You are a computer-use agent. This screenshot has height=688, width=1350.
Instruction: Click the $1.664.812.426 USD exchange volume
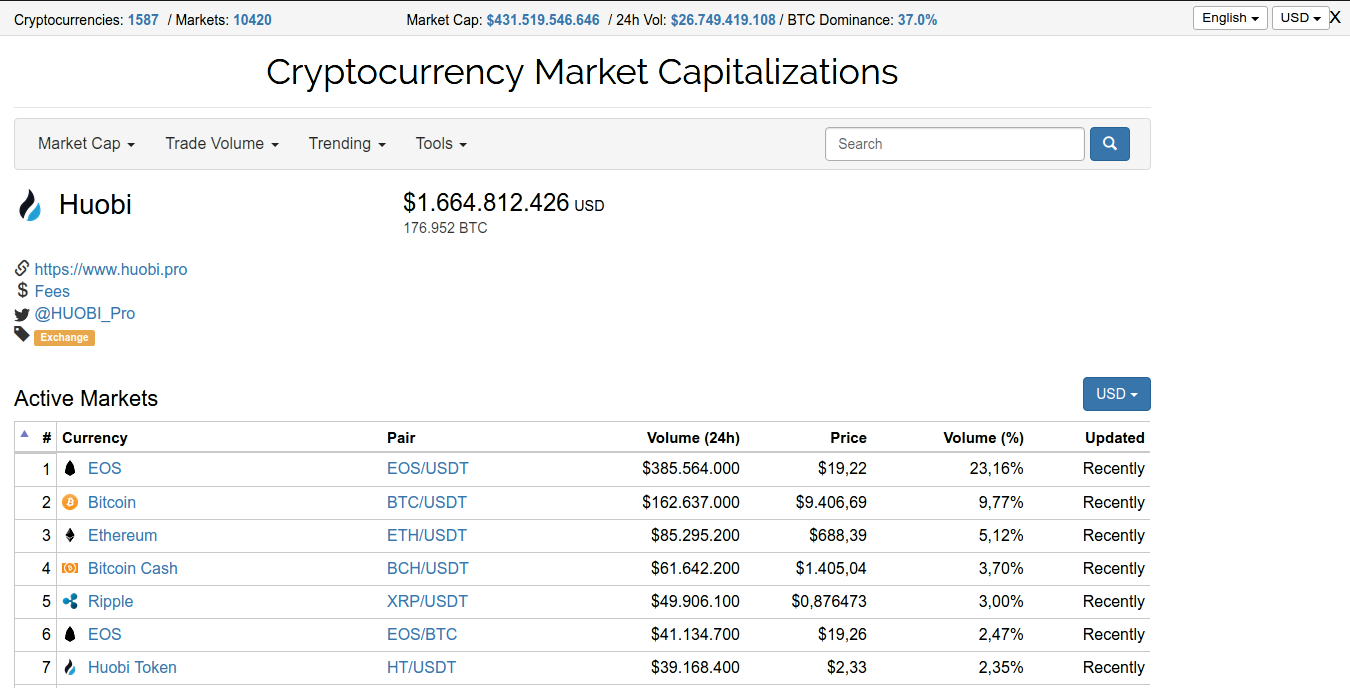504,202
